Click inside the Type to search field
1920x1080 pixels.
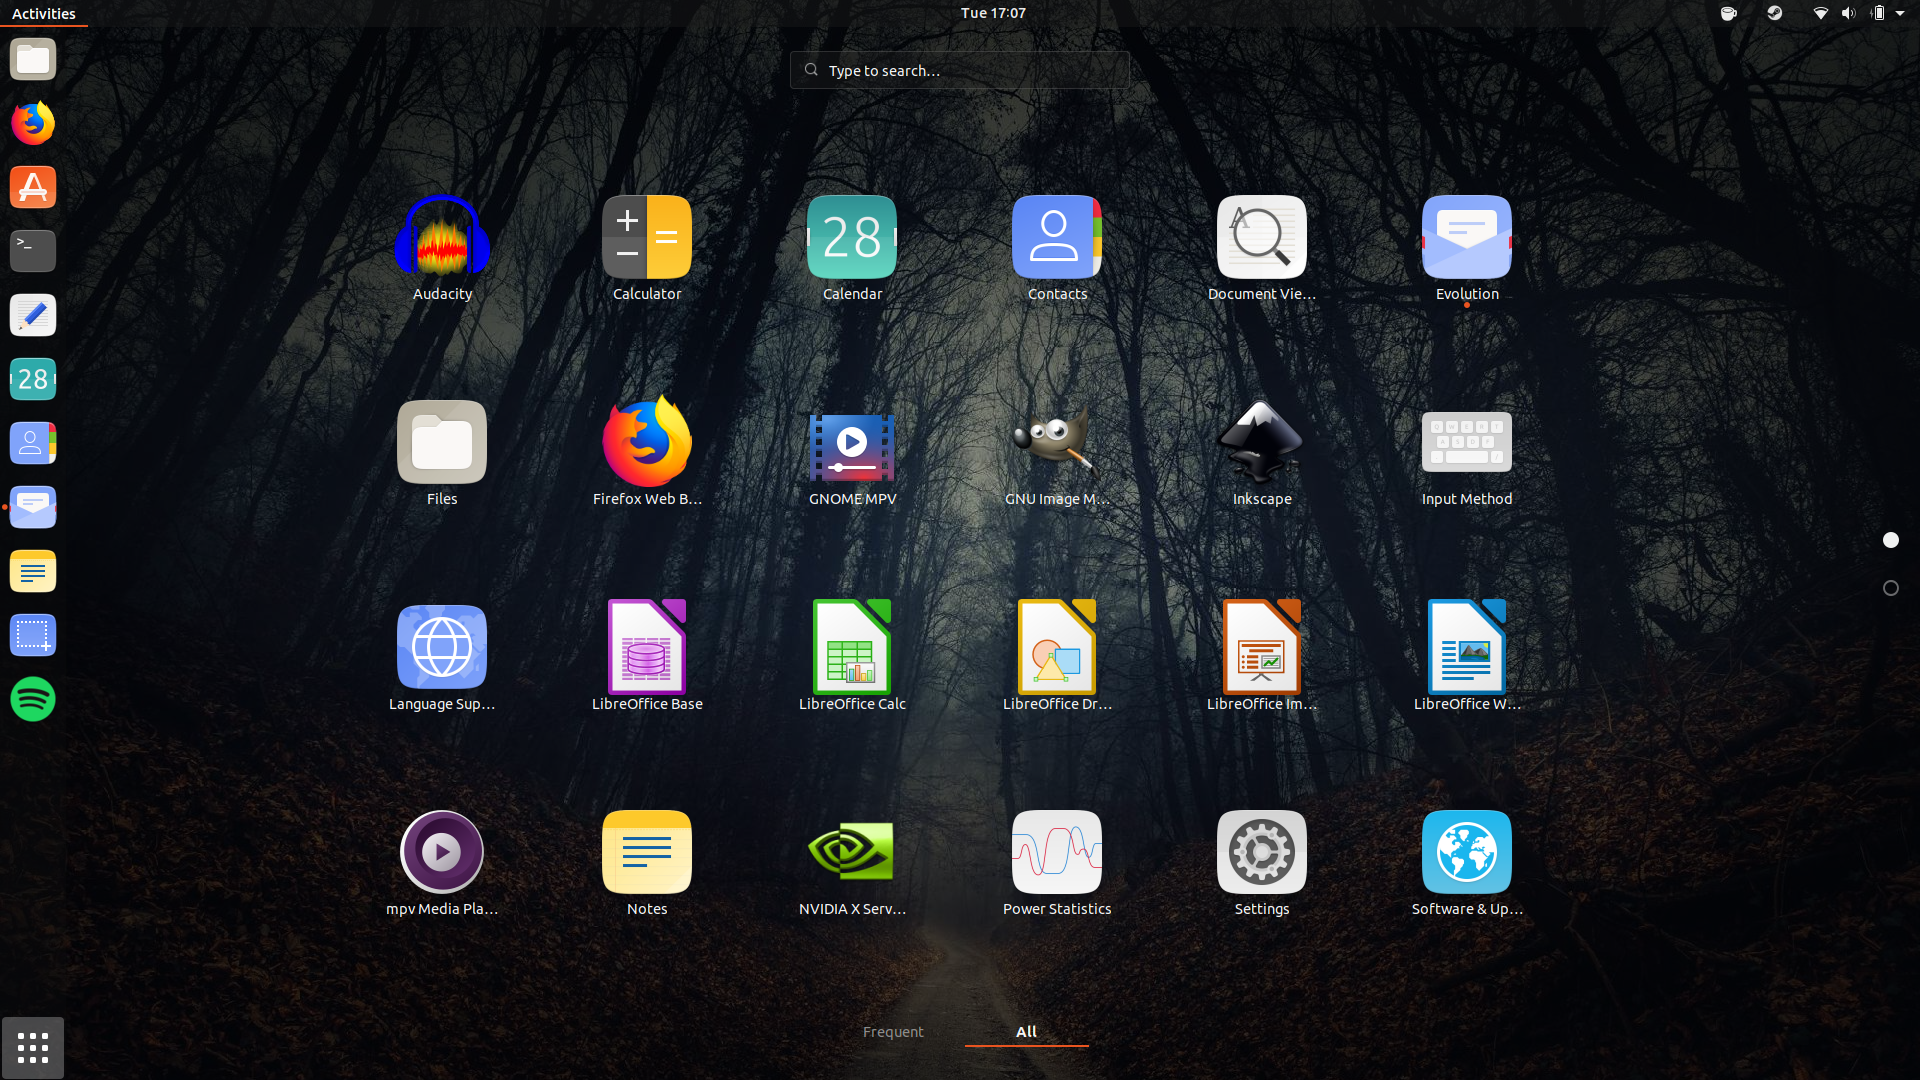[x=959, y=70]
